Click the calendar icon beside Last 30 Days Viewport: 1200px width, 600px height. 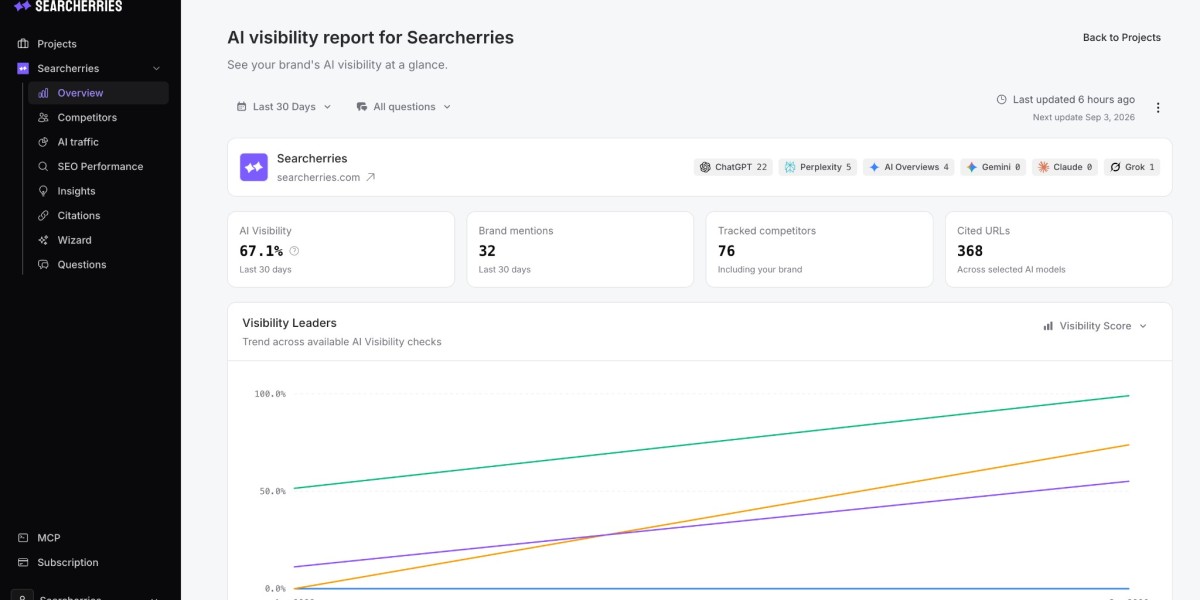tap(241, 107)
